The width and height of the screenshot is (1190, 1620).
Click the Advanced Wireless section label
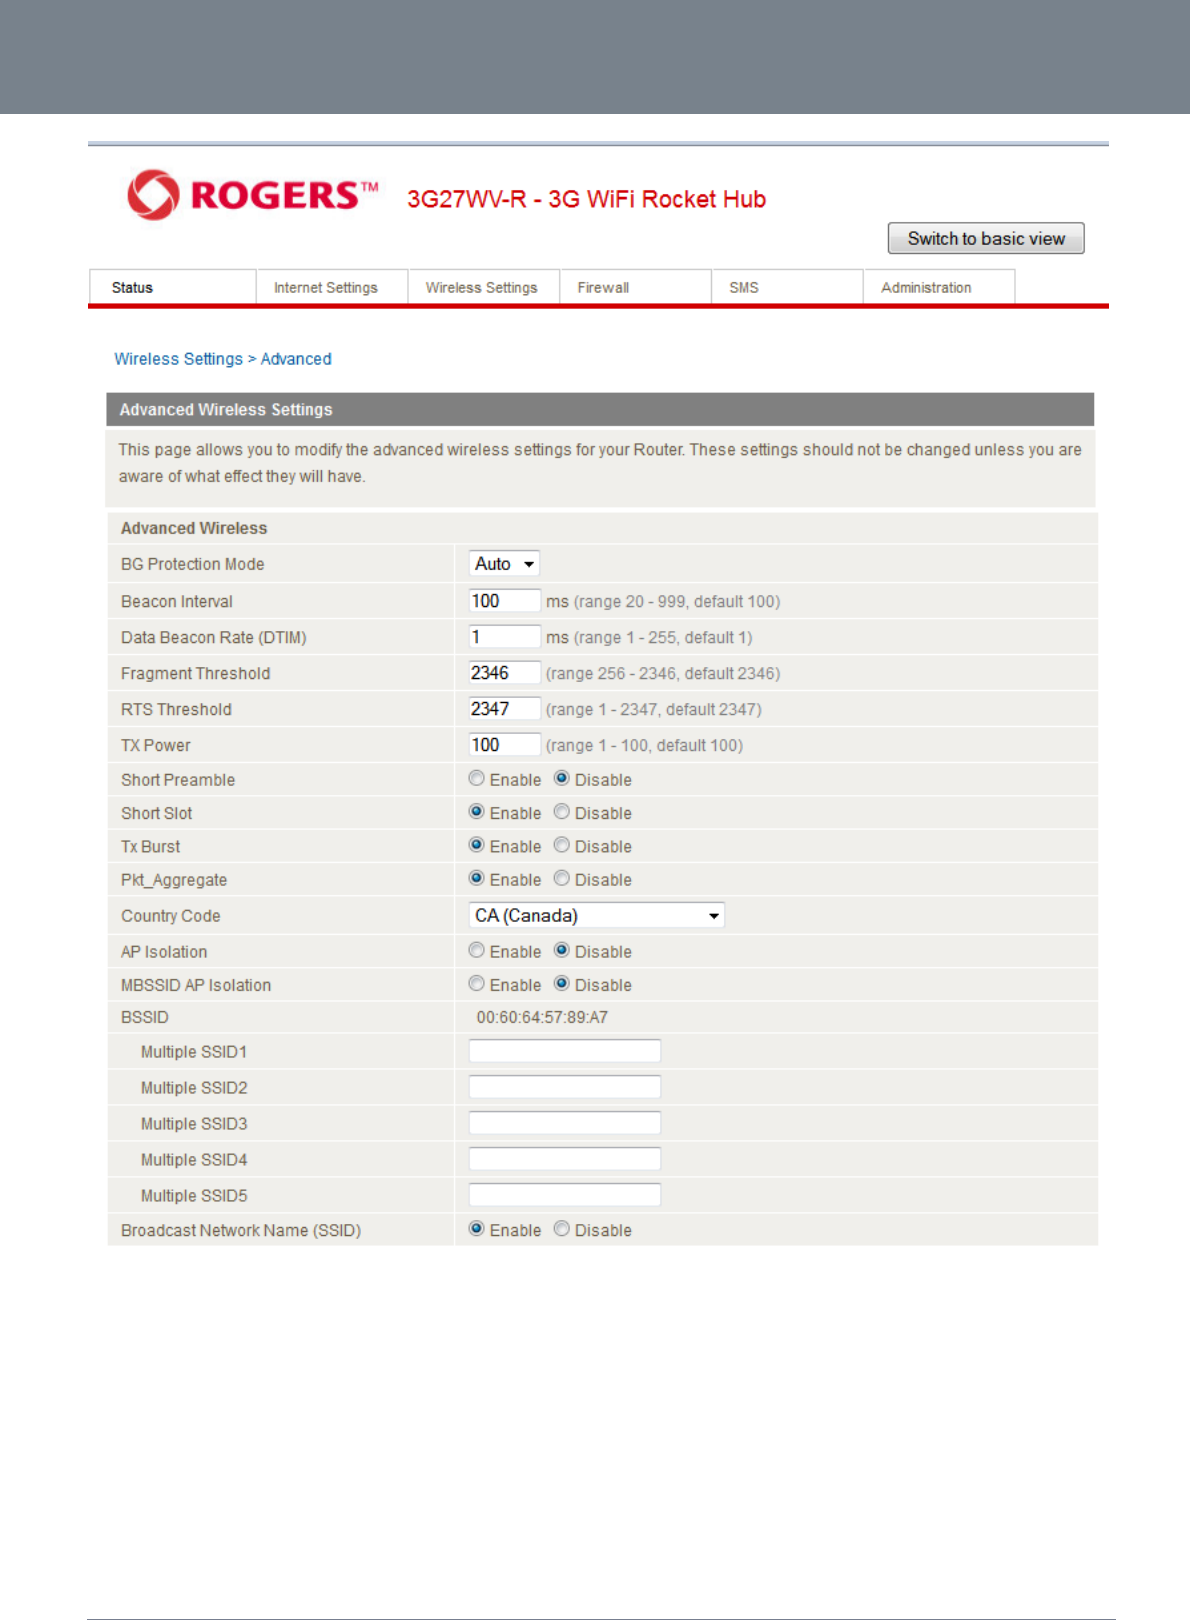(x=194, y=528)
